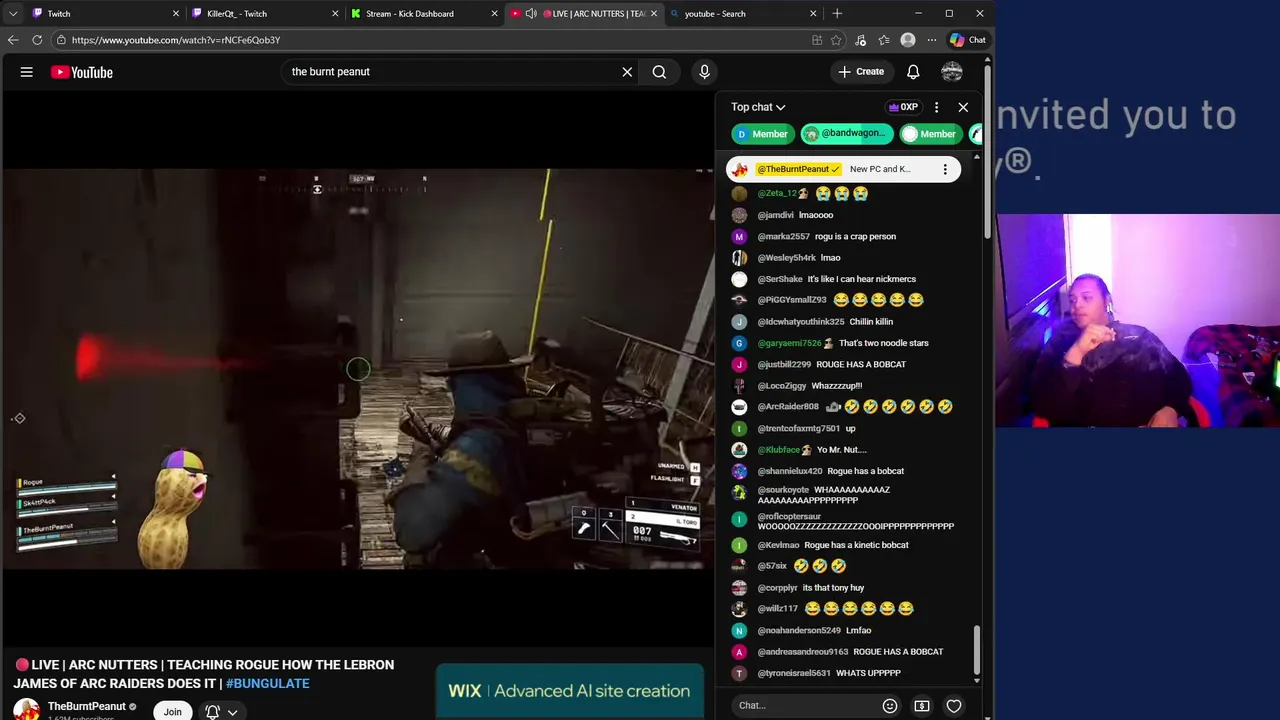
Task: Click chat user @marka2557
Action: 783,237
